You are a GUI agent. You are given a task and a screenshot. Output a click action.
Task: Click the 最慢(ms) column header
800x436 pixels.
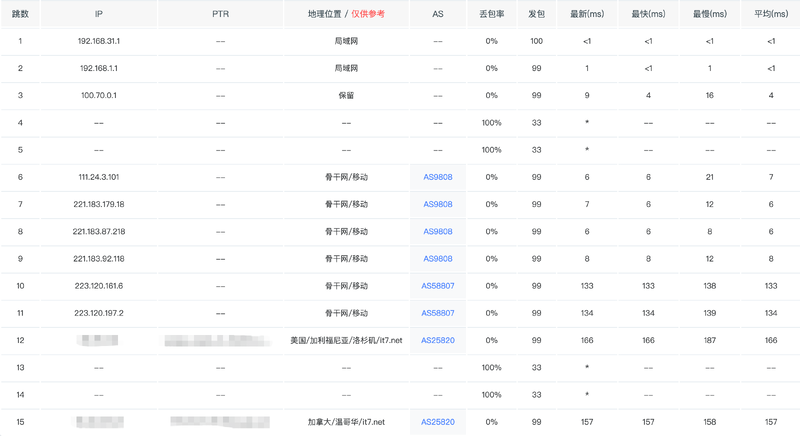710,14
